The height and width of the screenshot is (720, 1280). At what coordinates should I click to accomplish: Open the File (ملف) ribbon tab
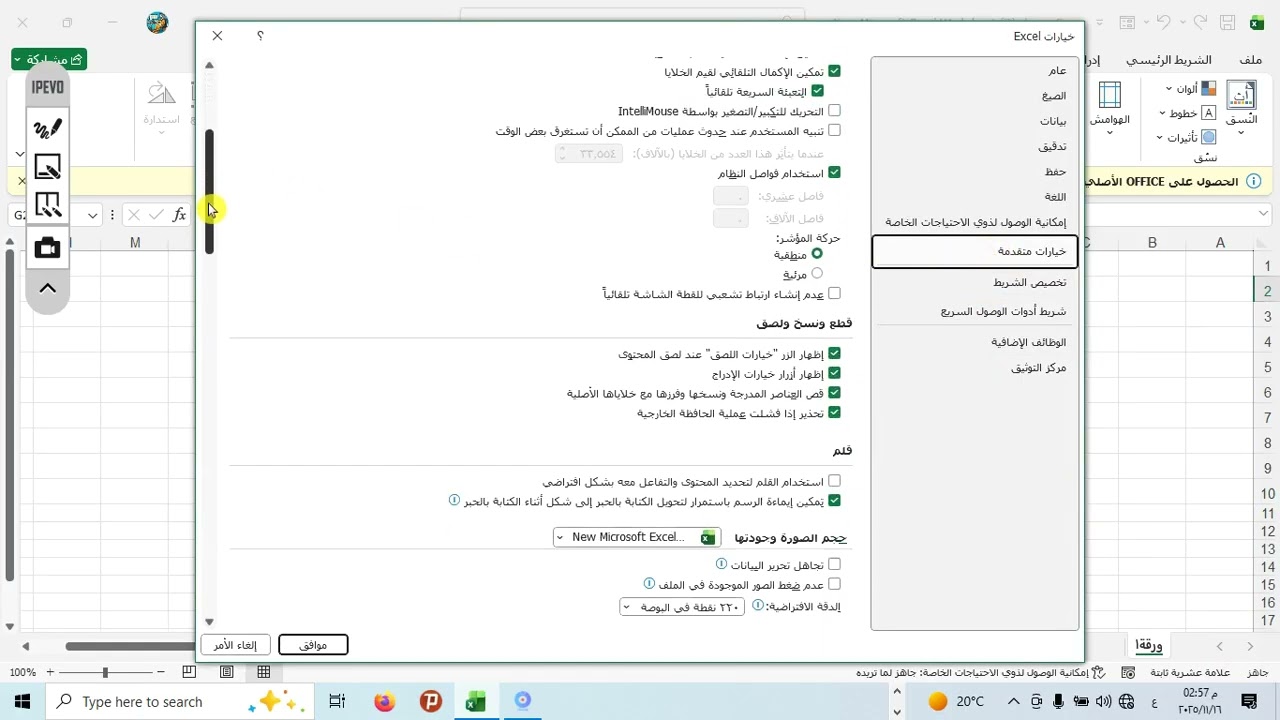click(1250, 60)
